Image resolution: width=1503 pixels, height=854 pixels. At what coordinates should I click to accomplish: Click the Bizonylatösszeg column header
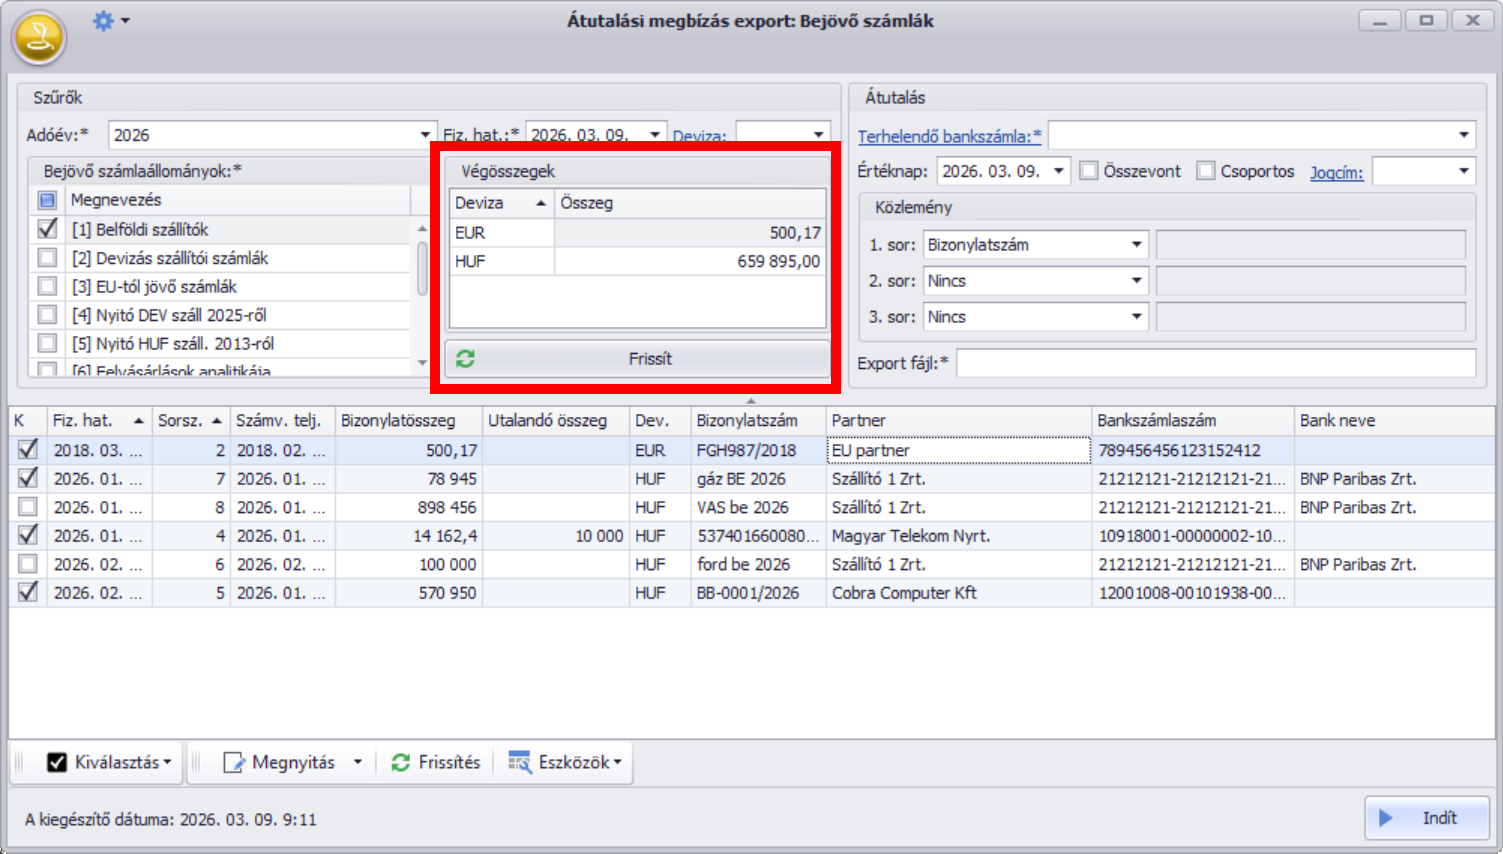coord(407,421)
